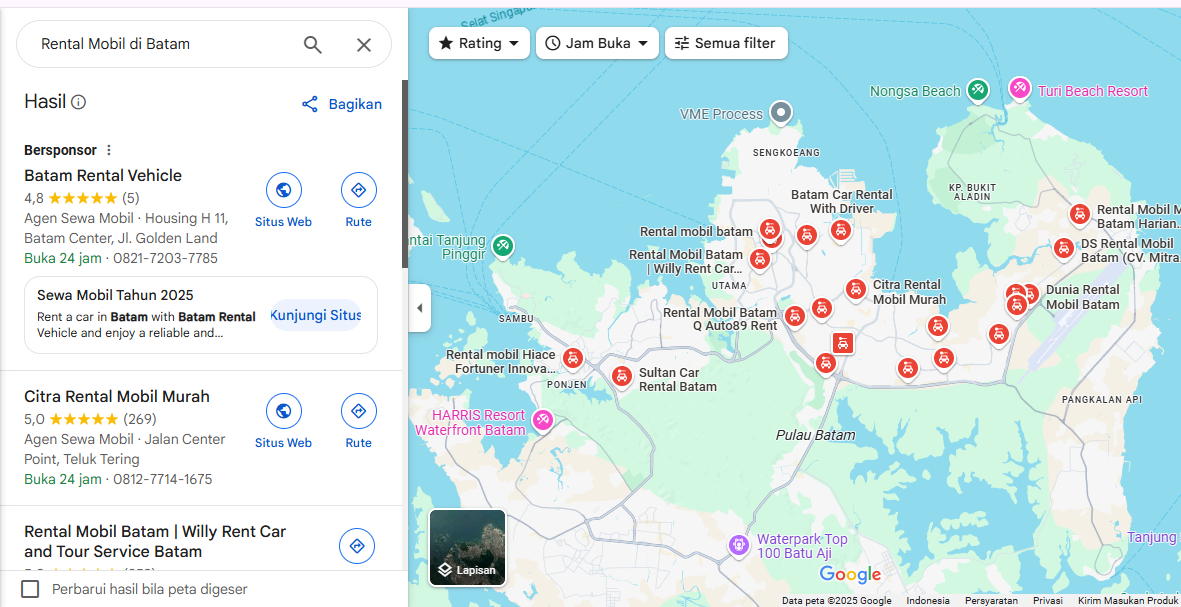Collapse the side panel arrow

coord(420,308)
